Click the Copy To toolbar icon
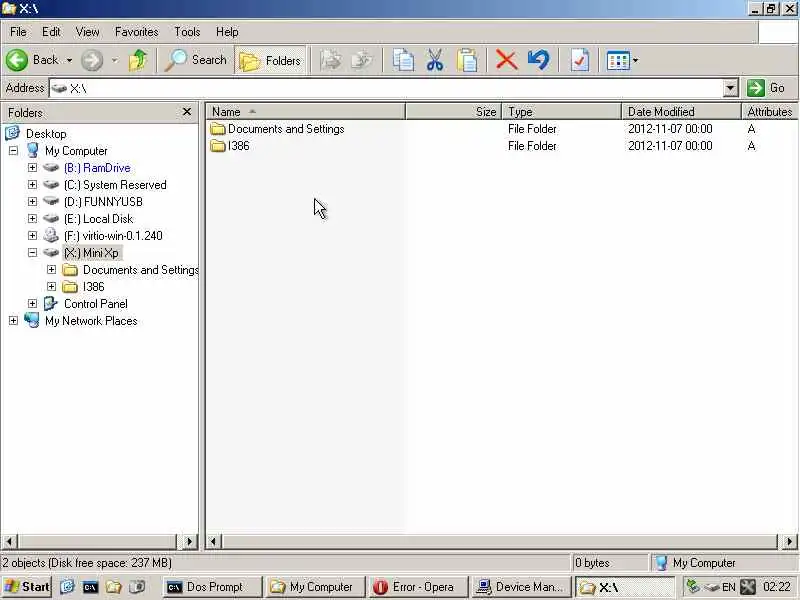Screen dimensions: 800x600 click(362, 60)
